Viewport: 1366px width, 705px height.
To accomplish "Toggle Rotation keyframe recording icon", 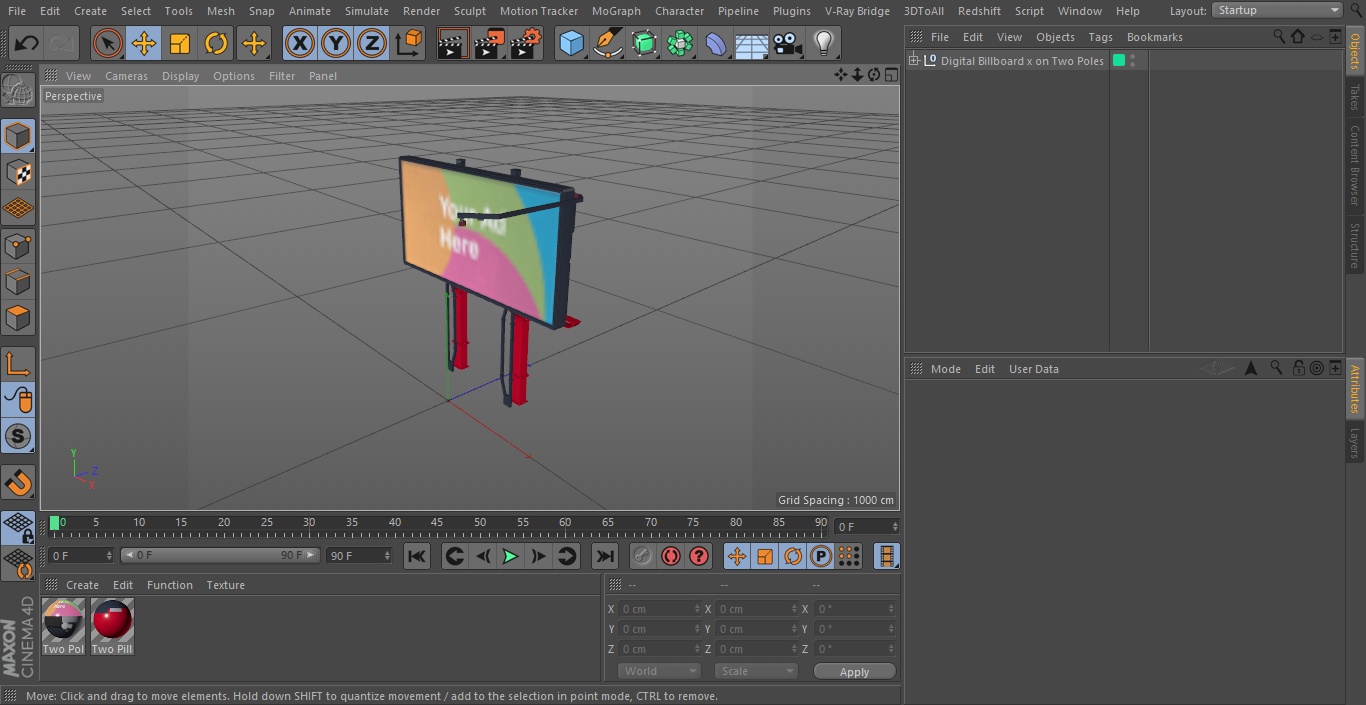I will tap(793, 556).
